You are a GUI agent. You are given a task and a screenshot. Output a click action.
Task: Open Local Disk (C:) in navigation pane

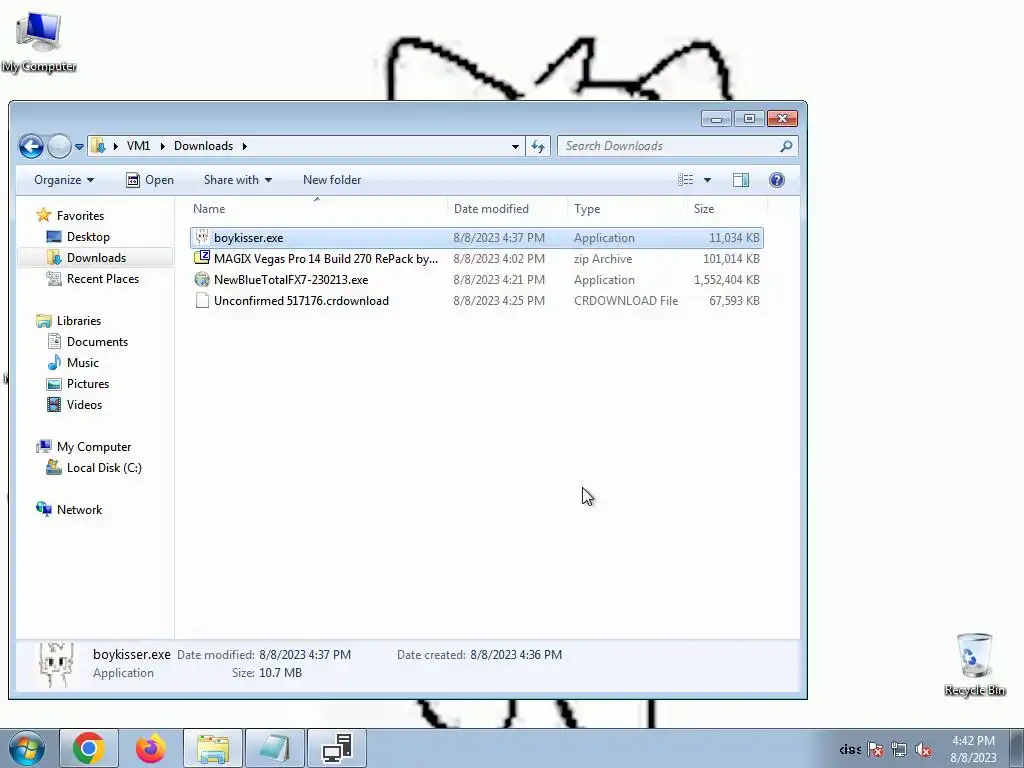pos(93,468)
